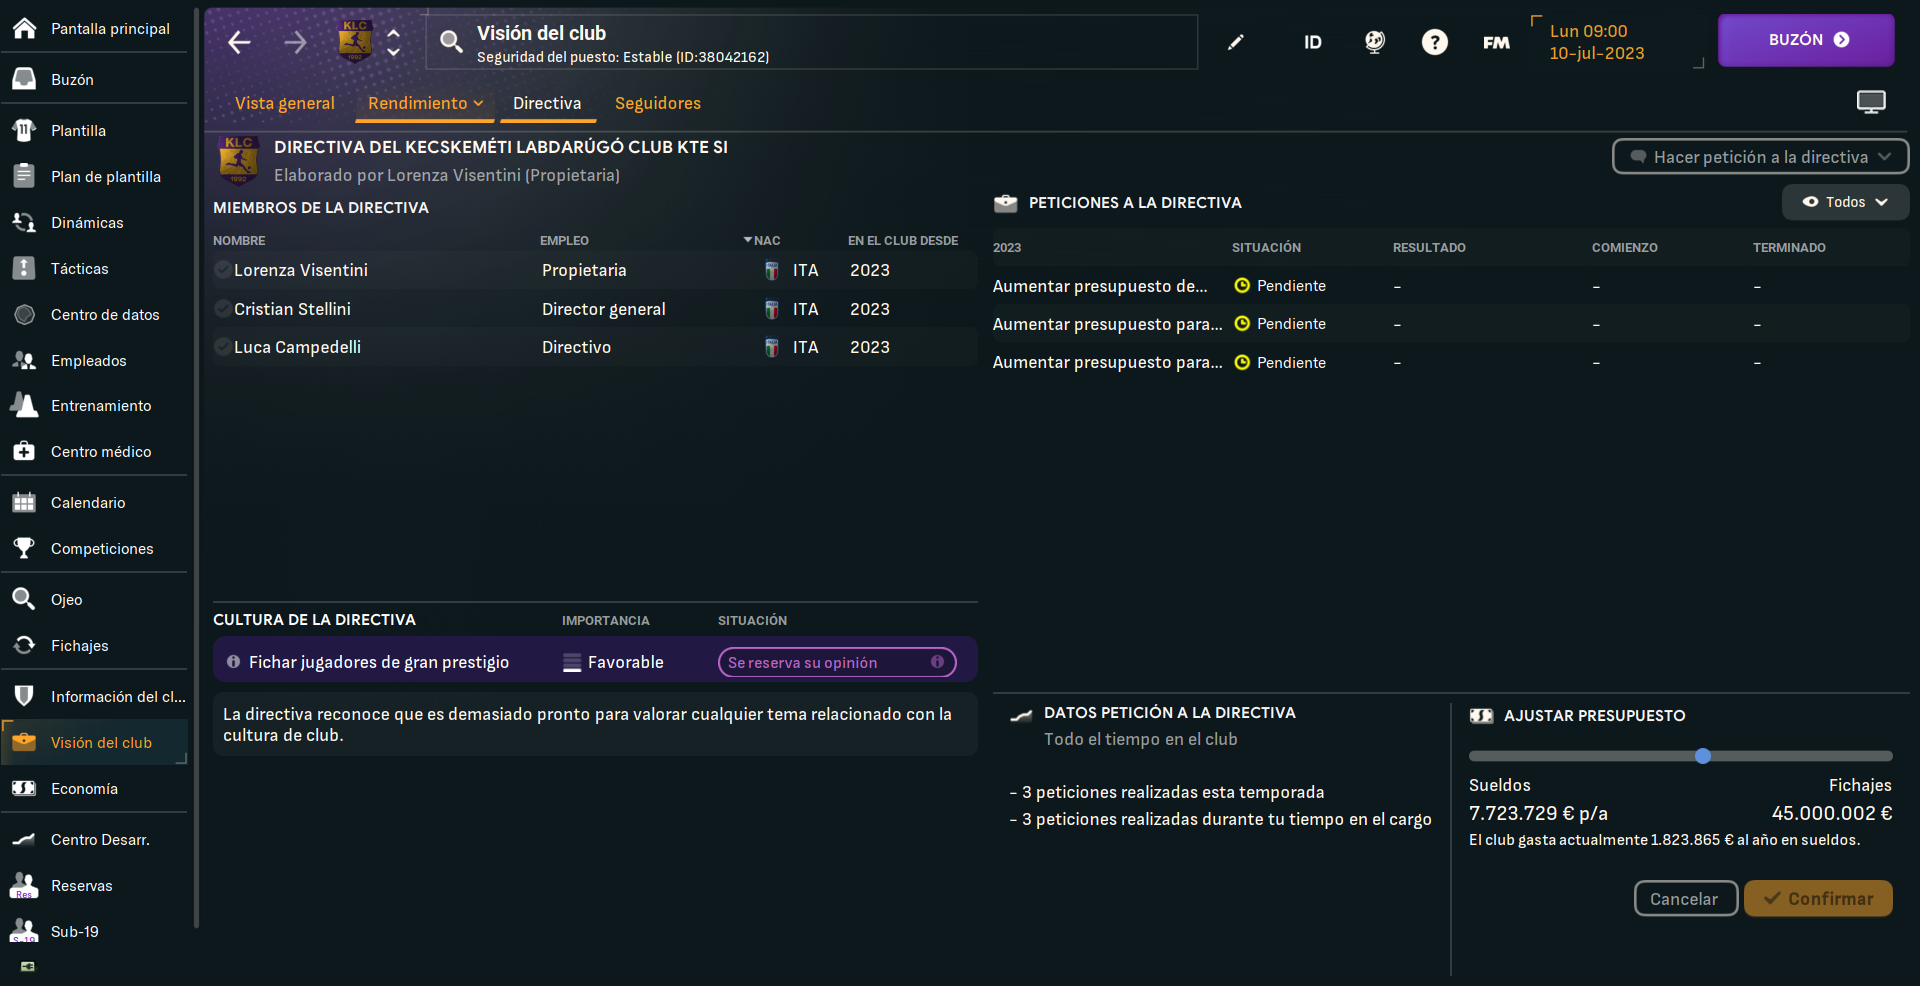Screen dimensions: 1920x986
Task: Toggle the circle next to Luca Campedelli
Action: (x=223, y=347)
